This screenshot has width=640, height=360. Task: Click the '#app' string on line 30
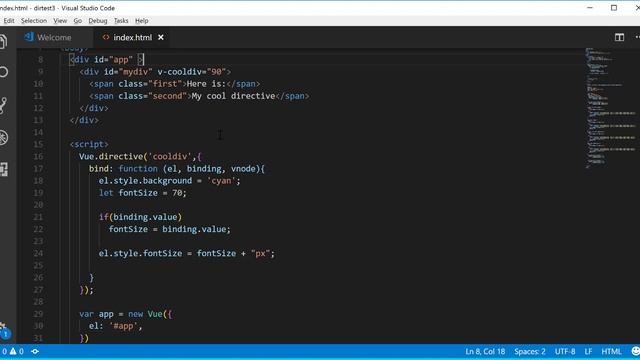pyautogui.click(x=124, y=326)
